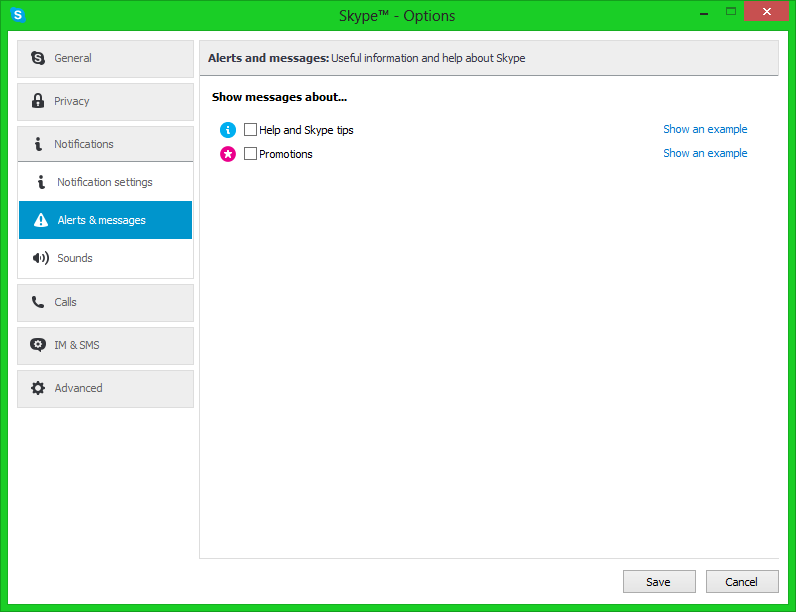Save the options changes
Viewport: 796px width, 612px height.
pos(659,582)
